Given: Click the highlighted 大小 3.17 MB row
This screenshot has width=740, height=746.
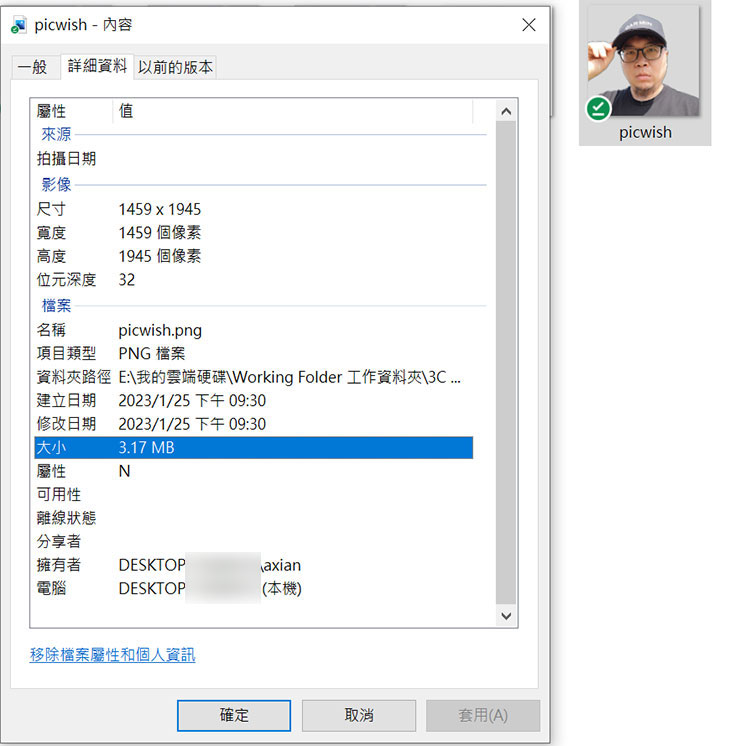Looking at the screenshot, I should coord(254,448).
